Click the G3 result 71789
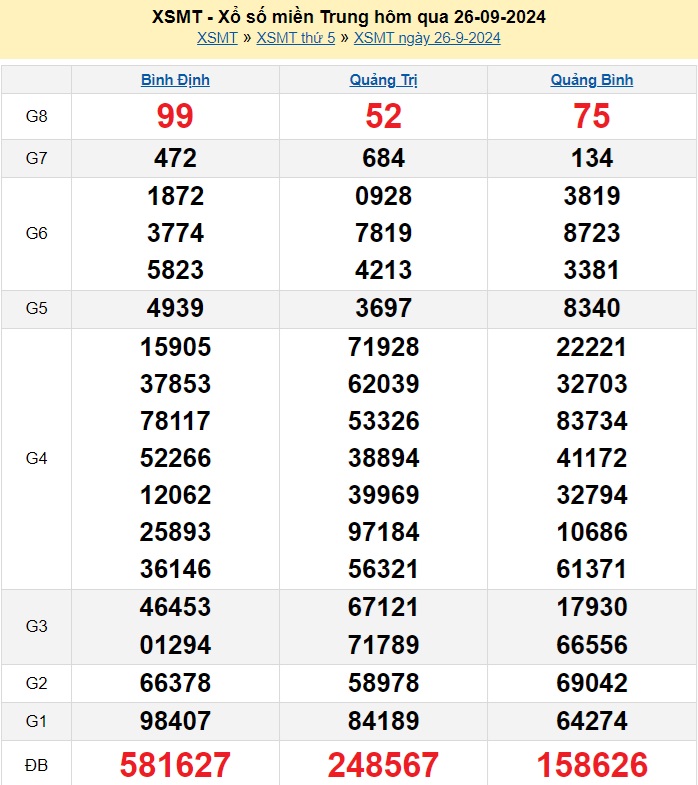Viewport: 698px width, 785px height. pos(383,645)
